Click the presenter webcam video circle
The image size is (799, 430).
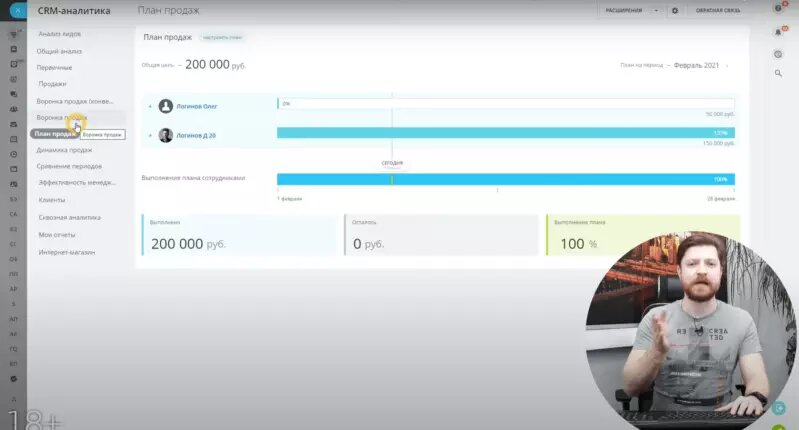click(690, 331)
